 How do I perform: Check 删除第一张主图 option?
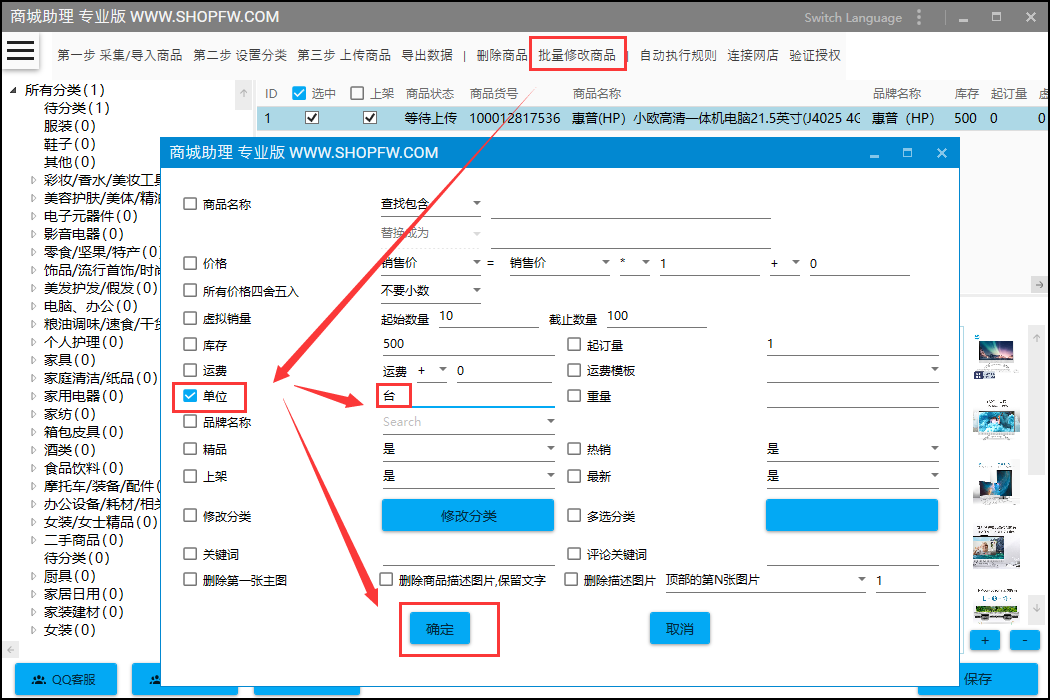tap(190, 580)
